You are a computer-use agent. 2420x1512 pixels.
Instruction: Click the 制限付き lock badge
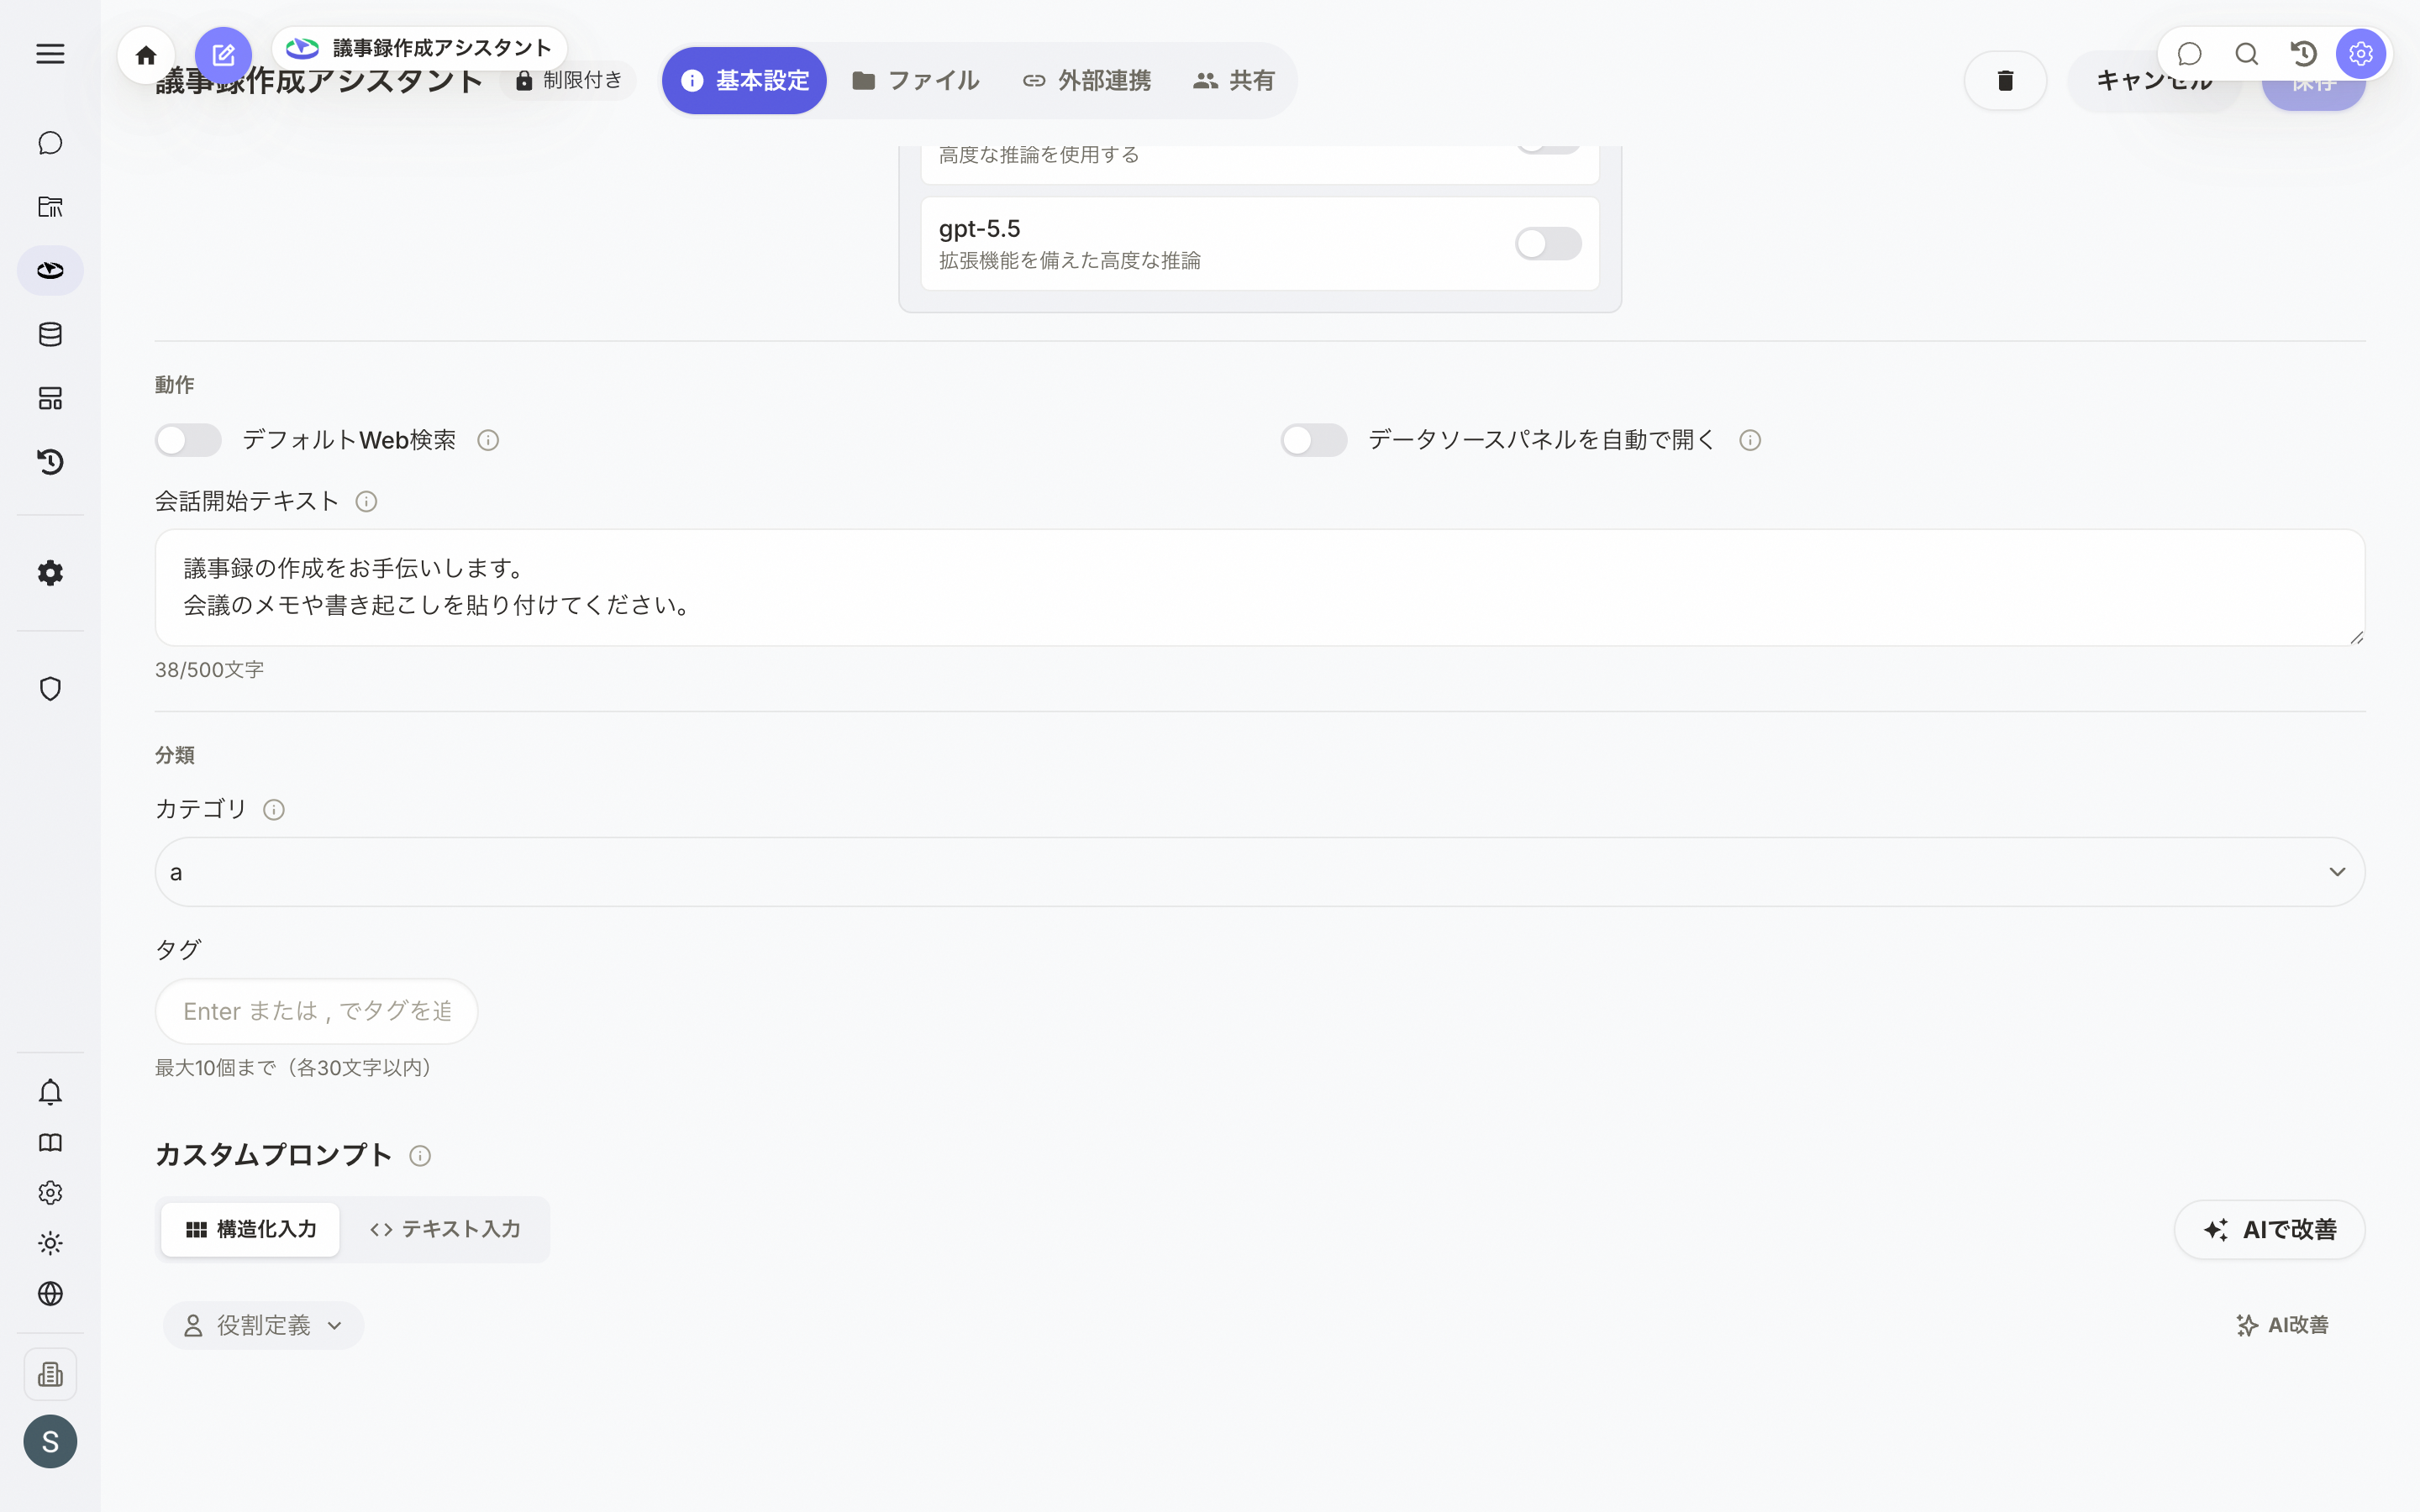click(x=568, y=81)
